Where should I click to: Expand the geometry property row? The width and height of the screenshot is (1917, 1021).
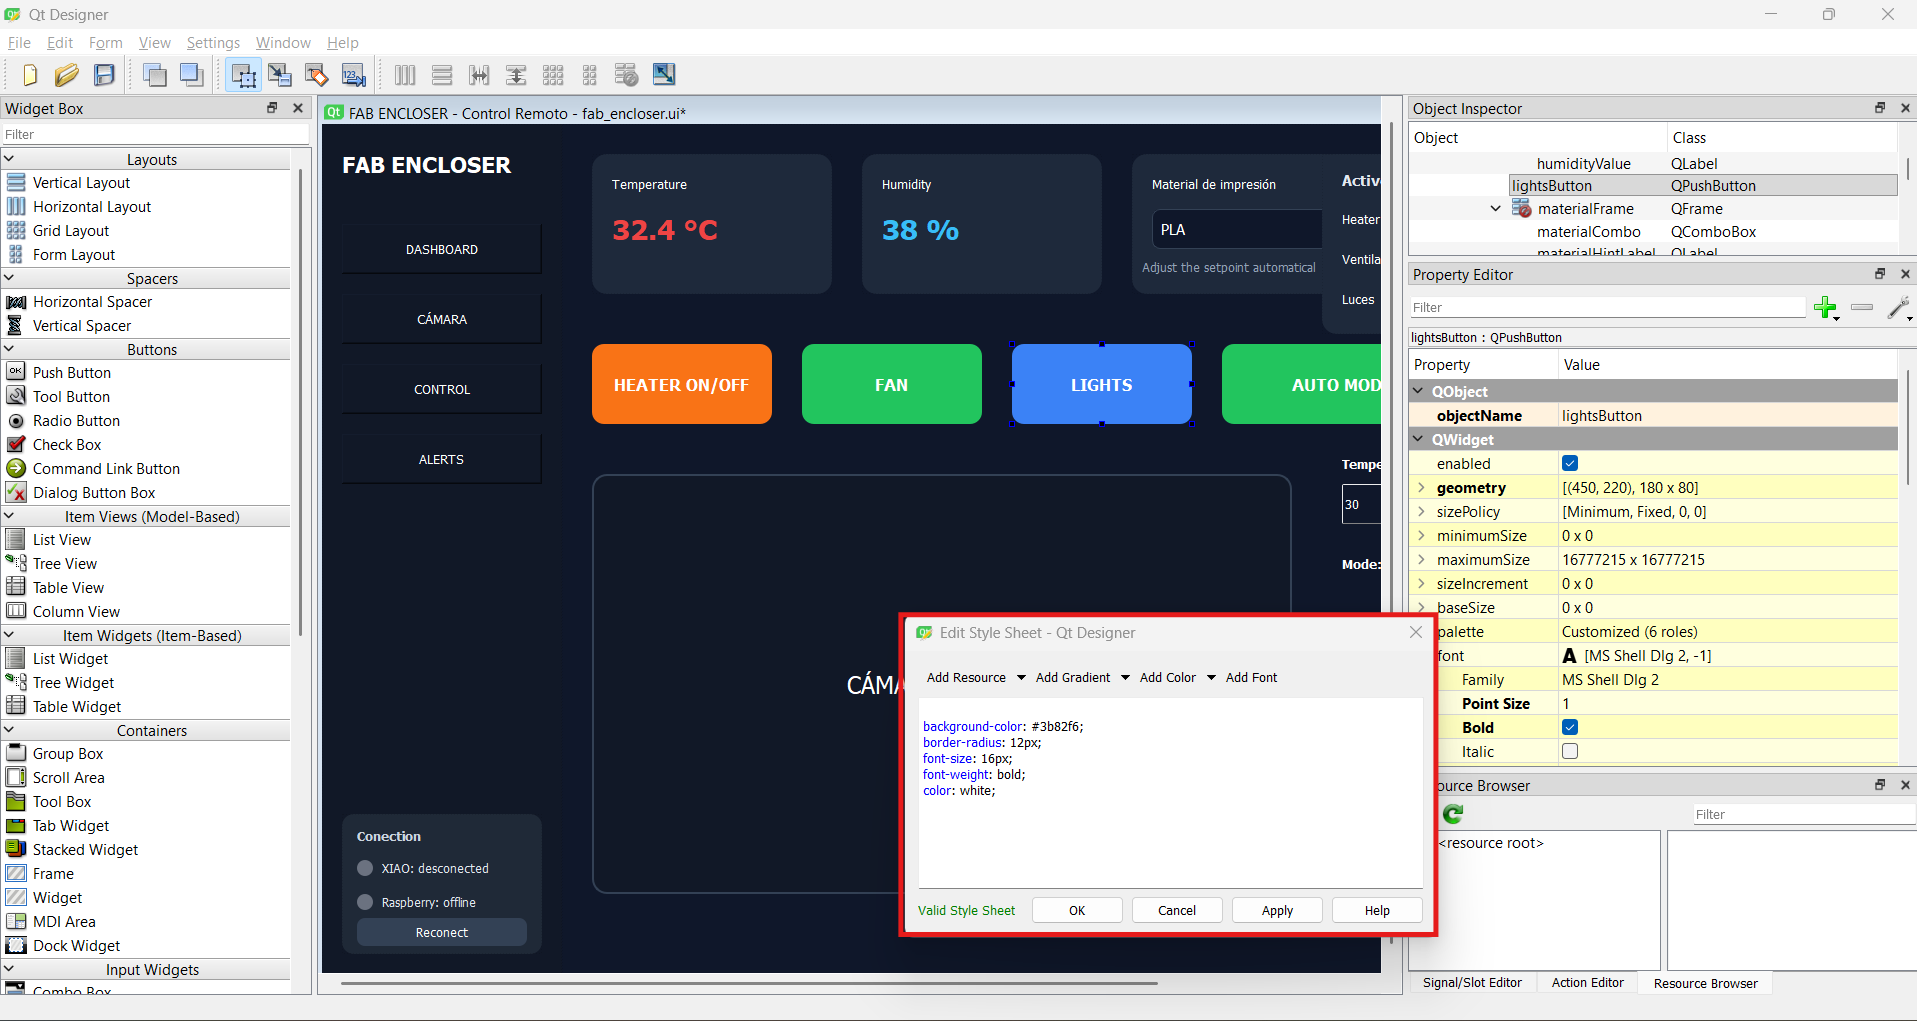[x=1421, y=488]
